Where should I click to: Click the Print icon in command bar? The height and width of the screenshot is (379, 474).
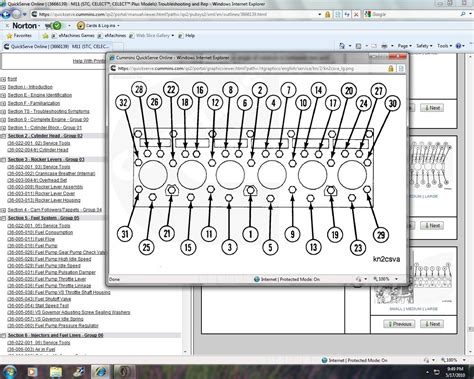pyautogui.click(x=384, y=46)
